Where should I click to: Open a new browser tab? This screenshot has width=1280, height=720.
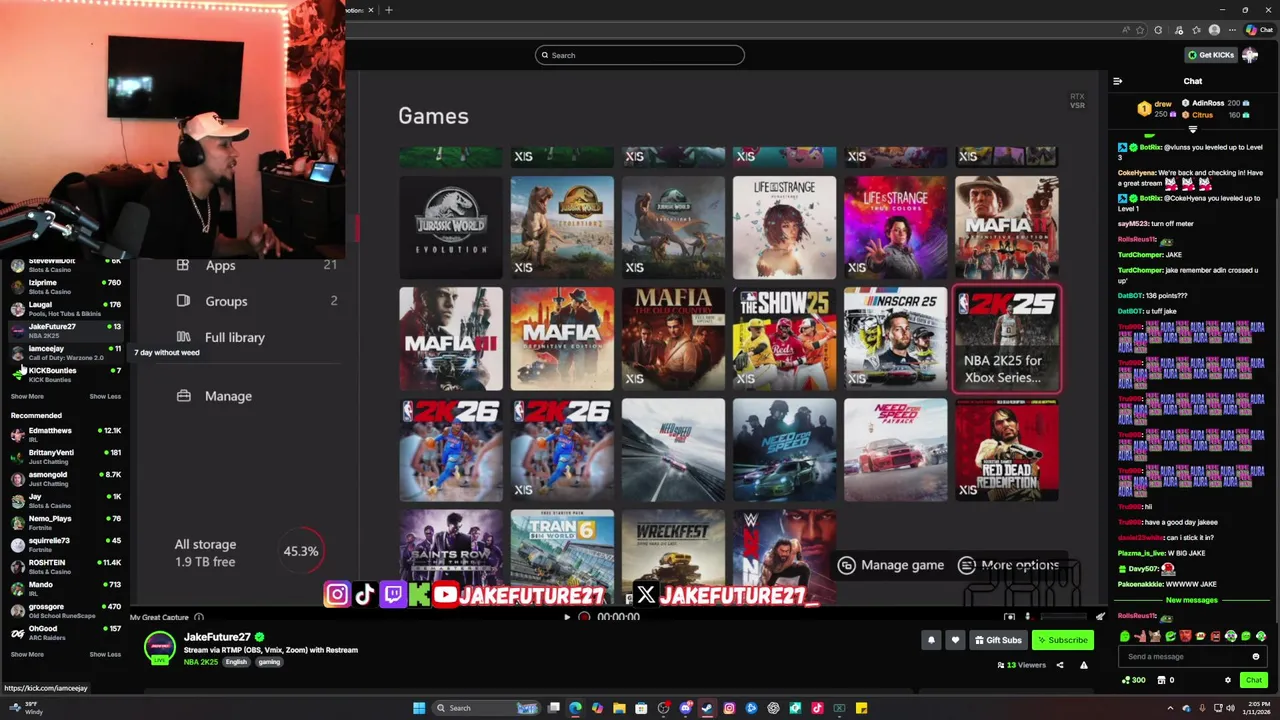pyautogui.click(x=388, y=10)
